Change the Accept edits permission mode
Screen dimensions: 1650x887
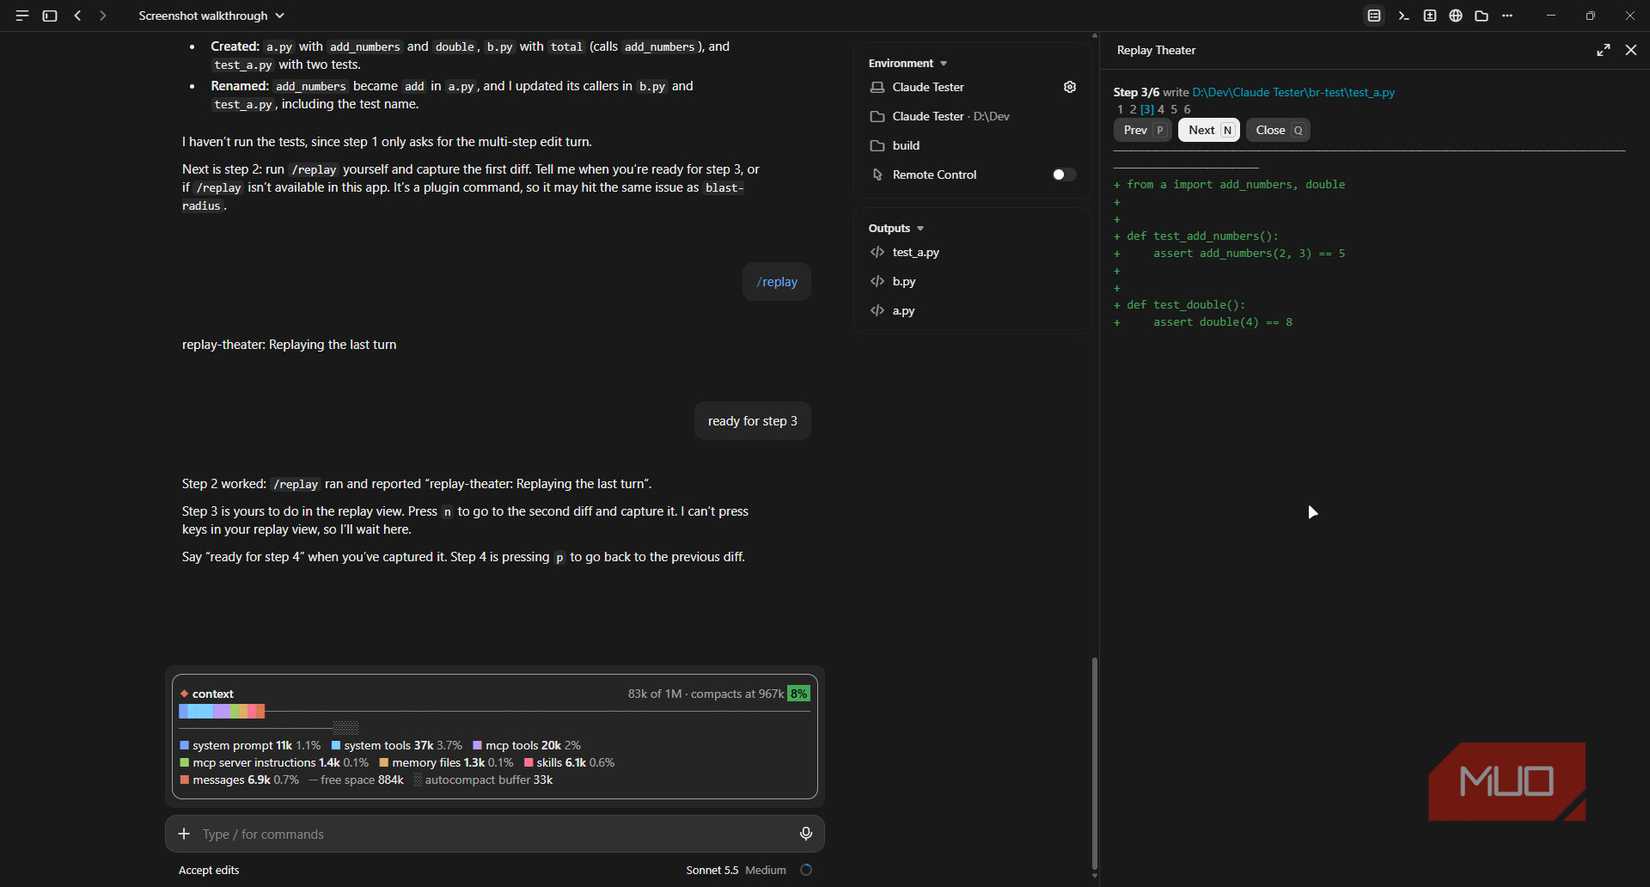click(x=209, y=870)
